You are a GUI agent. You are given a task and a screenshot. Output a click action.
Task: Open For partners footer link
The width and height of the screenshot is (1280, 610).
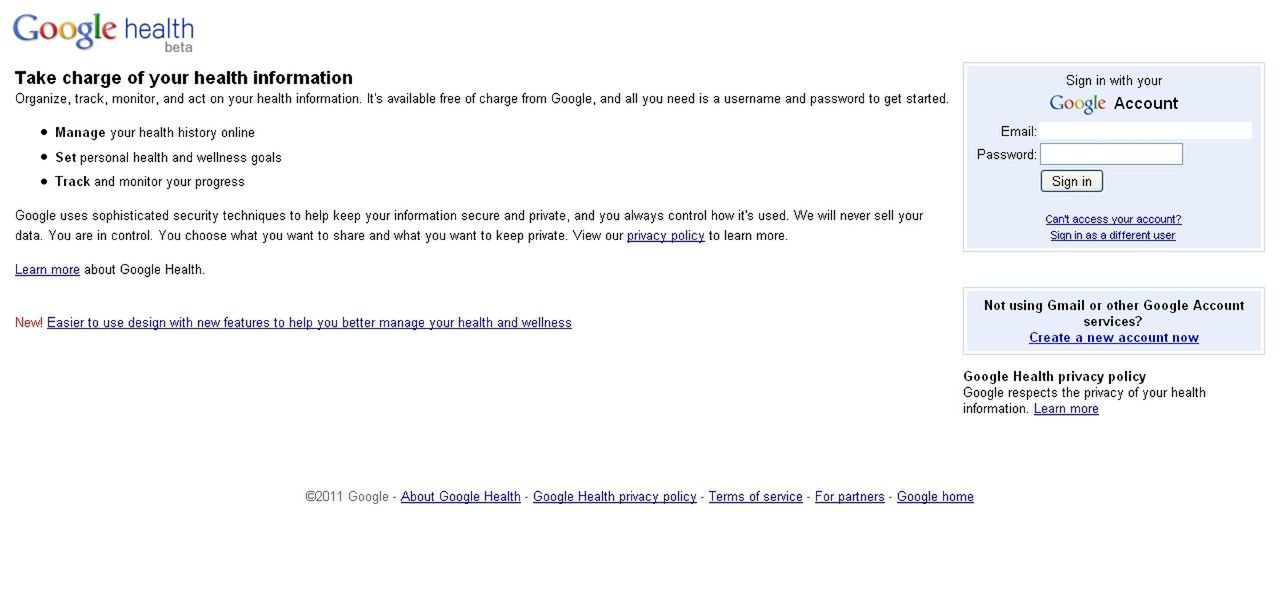click(x=850, y=497)
